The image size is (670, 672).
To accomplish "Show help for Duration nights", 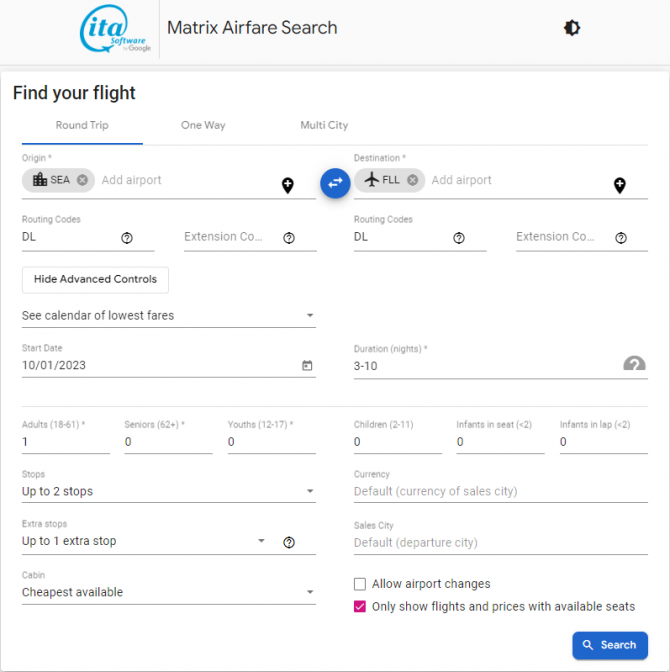I will pyautogui.click(x=634, y=364).
